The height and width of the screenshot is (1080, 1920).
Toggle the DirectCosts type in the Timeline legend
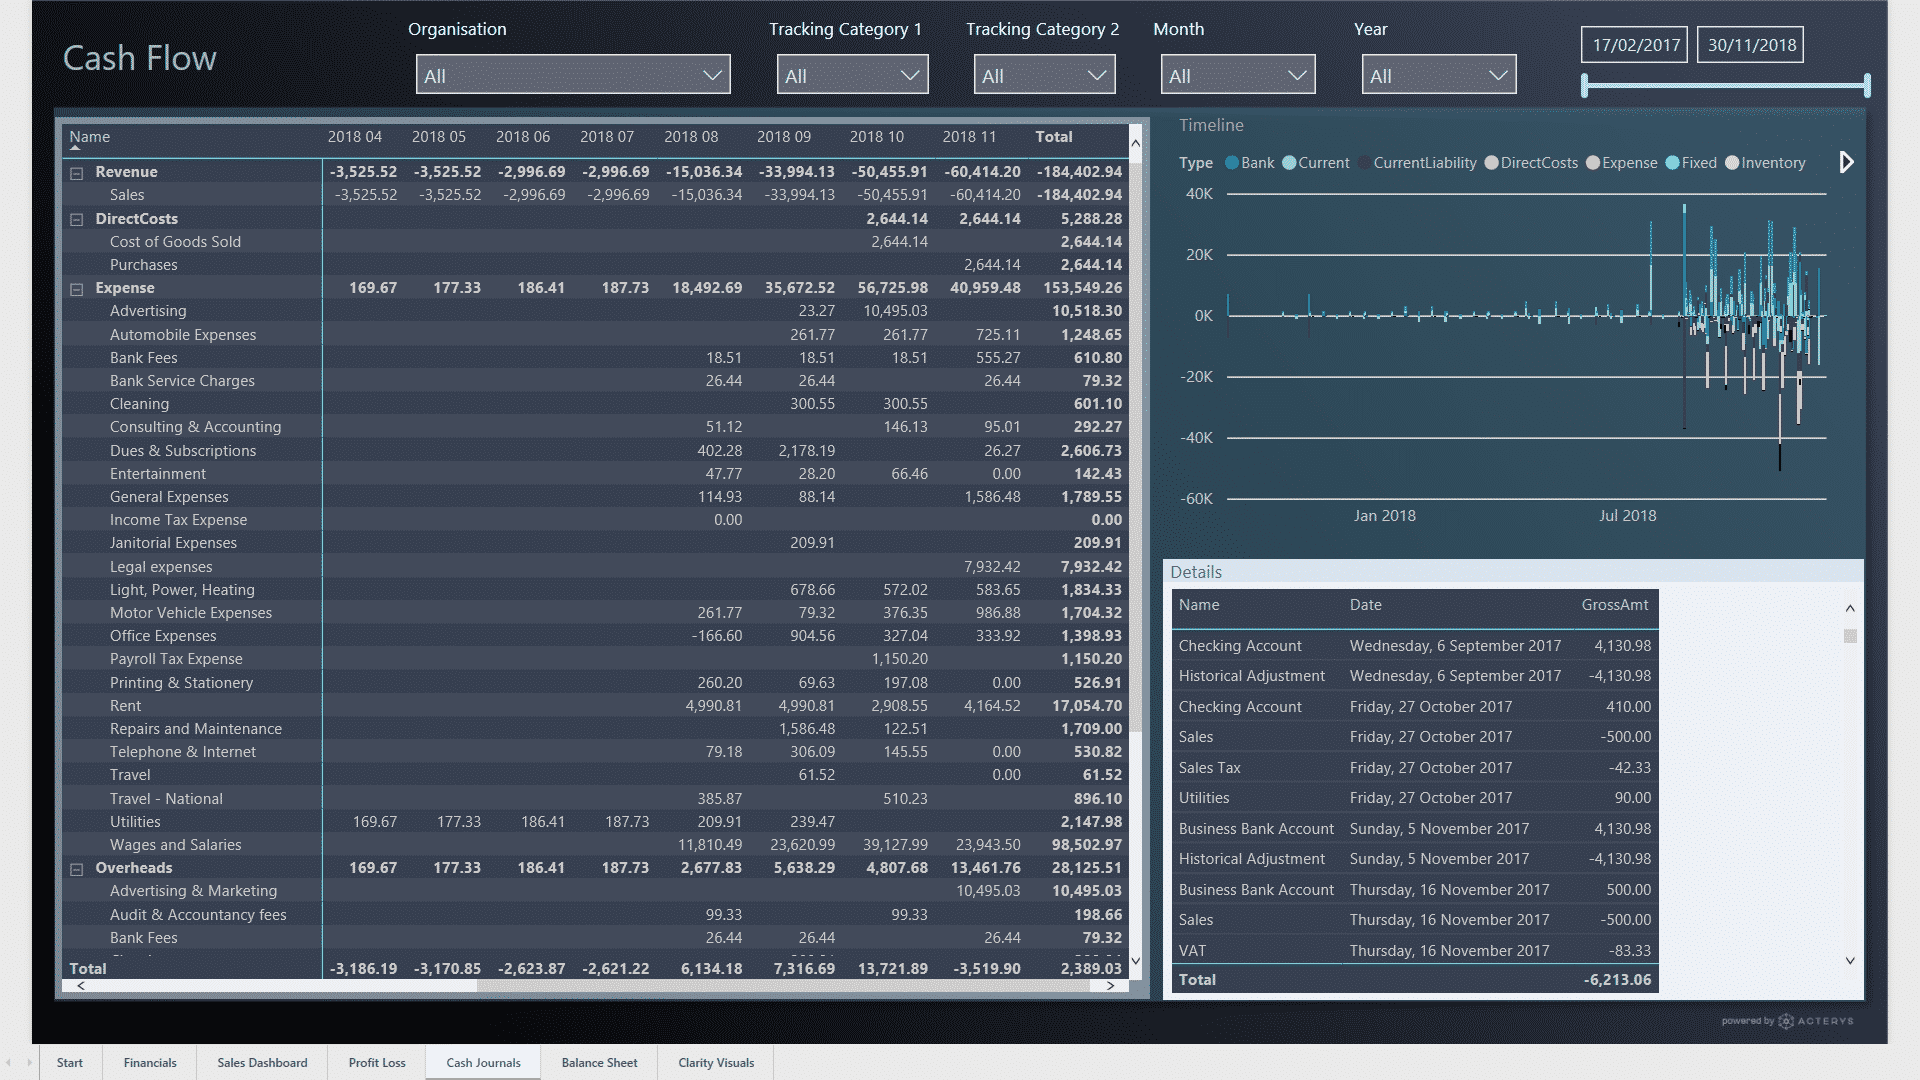point(1492,162)
